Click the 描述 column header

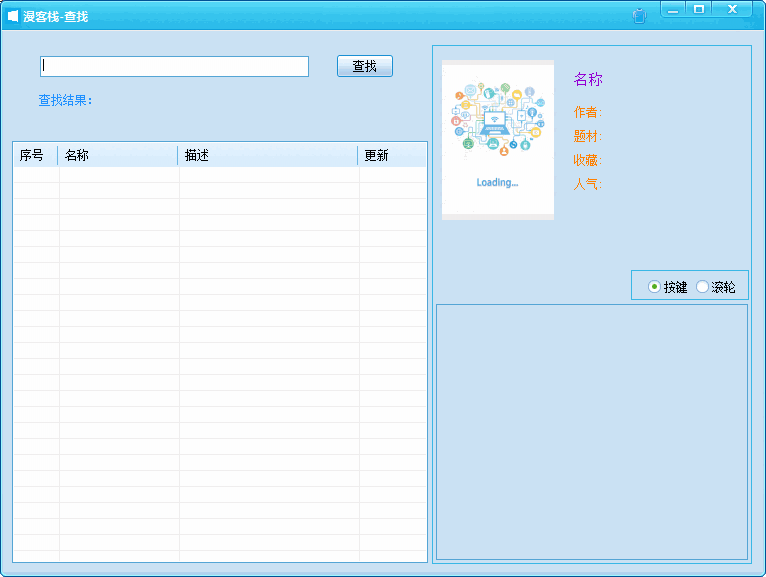click(x=267, y=155)
